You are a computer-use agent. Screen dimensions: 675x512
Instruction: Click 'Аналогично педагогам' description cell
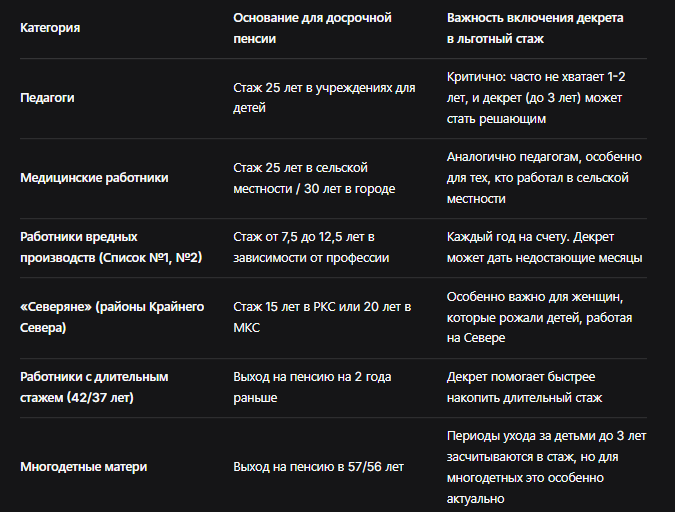(x=544, y=178)
